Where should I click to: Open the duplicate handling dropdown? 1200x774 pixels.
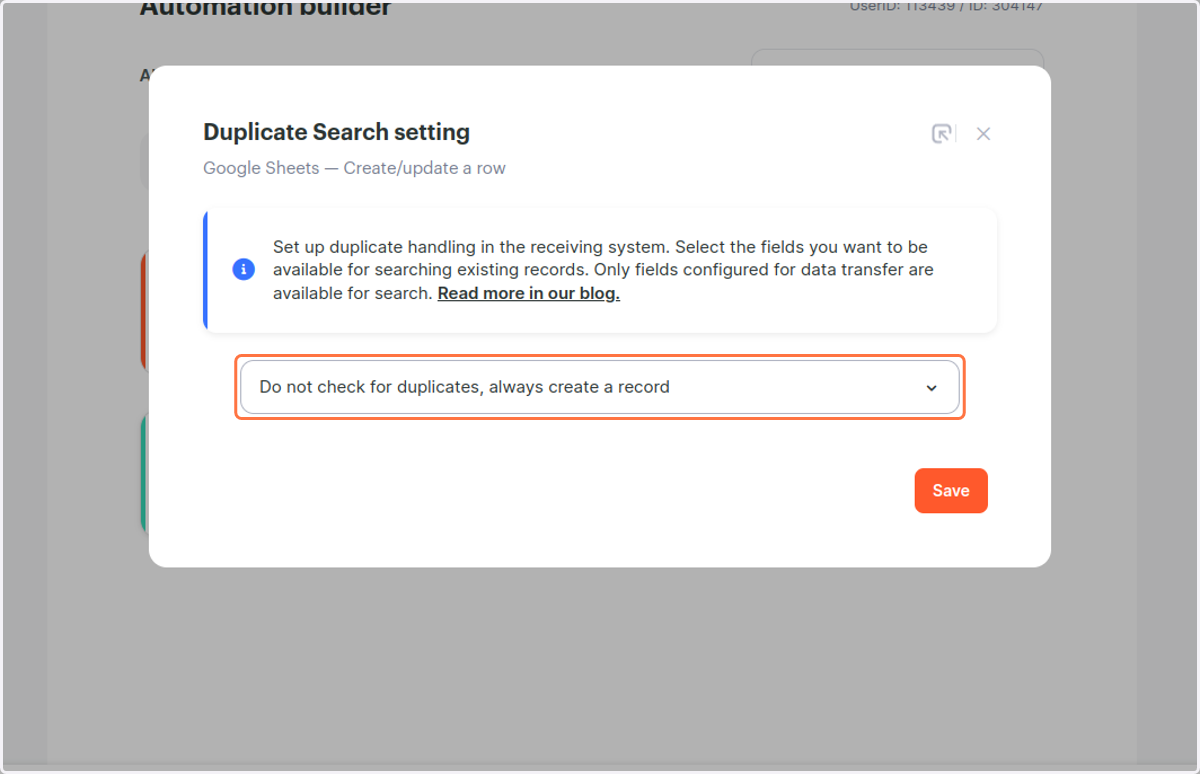pyautogui.click(x=600, y=387)
